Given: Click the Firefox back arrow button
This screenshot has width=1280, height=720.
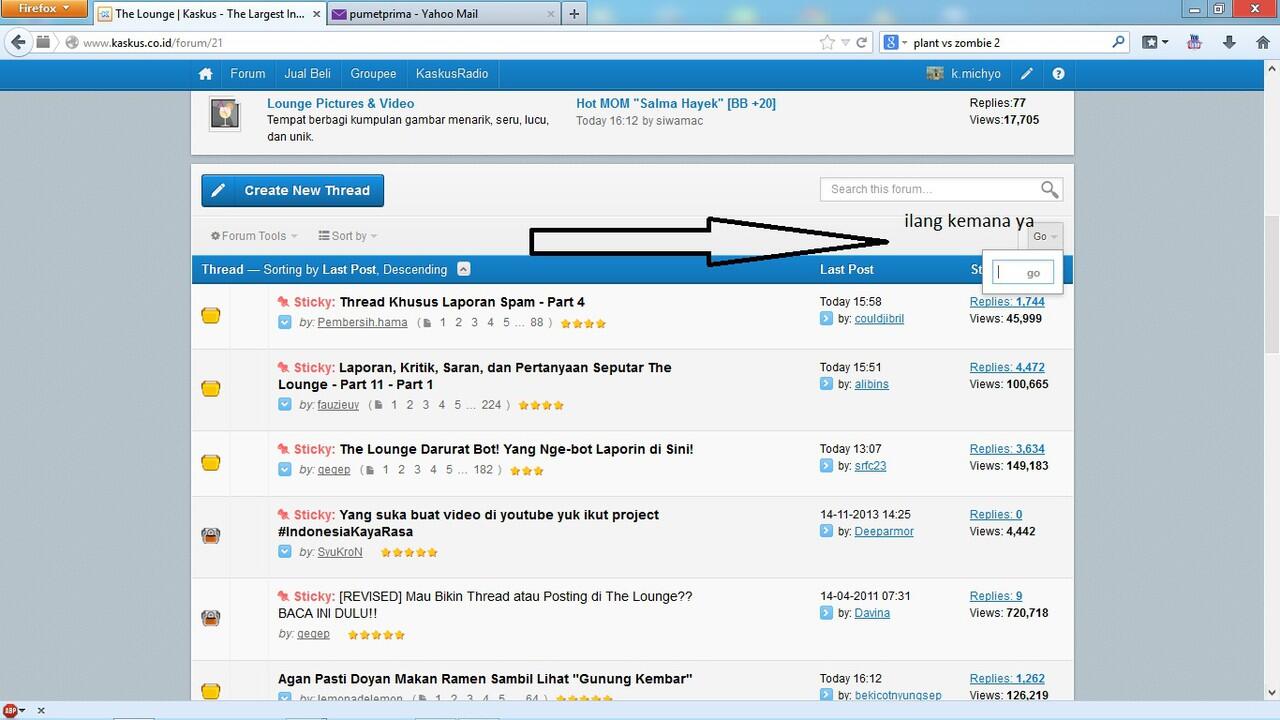Looking at the screenshot, I should [18, 42].
